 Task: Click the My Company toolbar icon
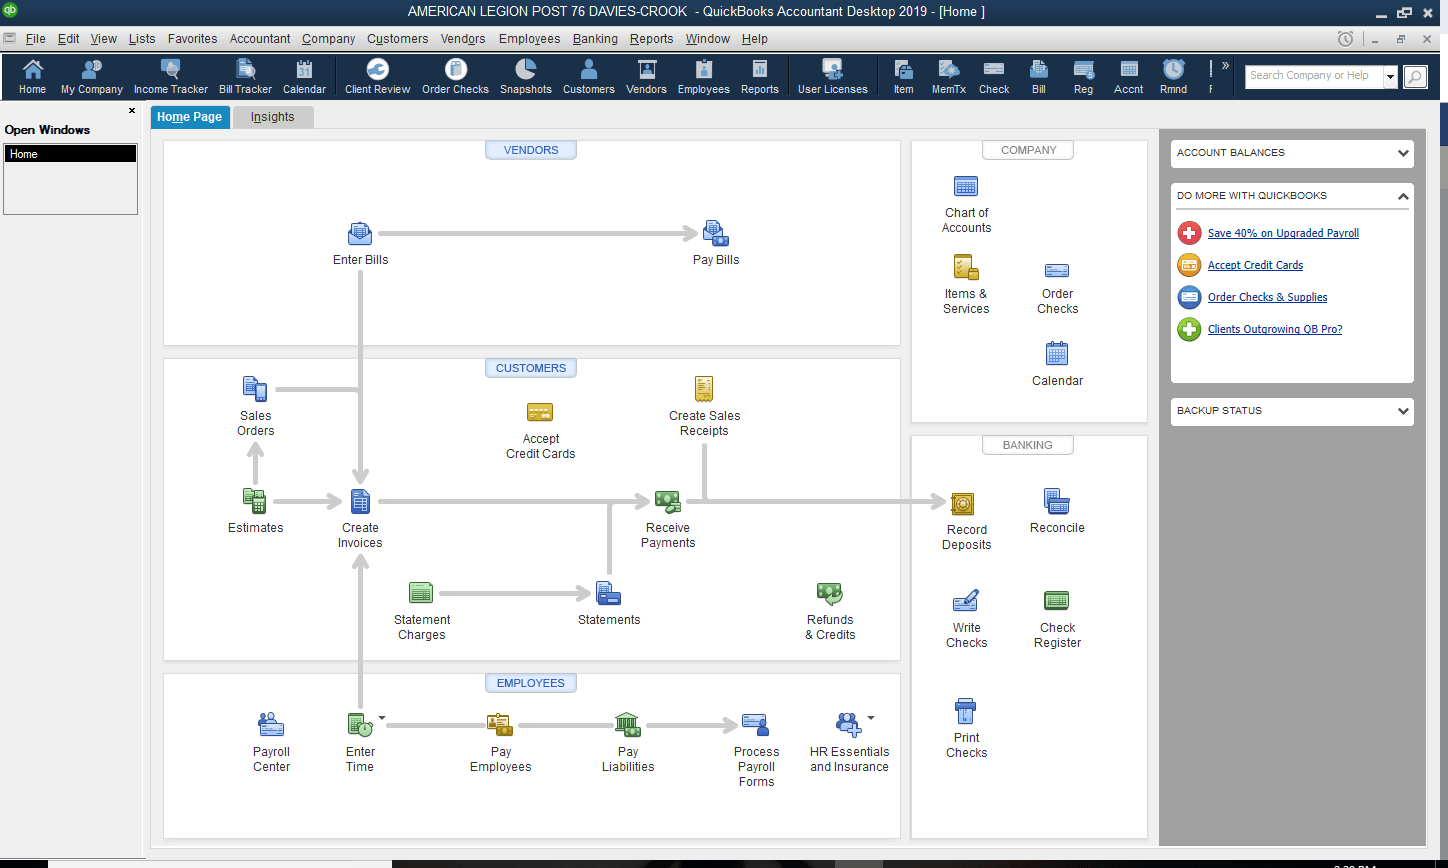point(92,76)
